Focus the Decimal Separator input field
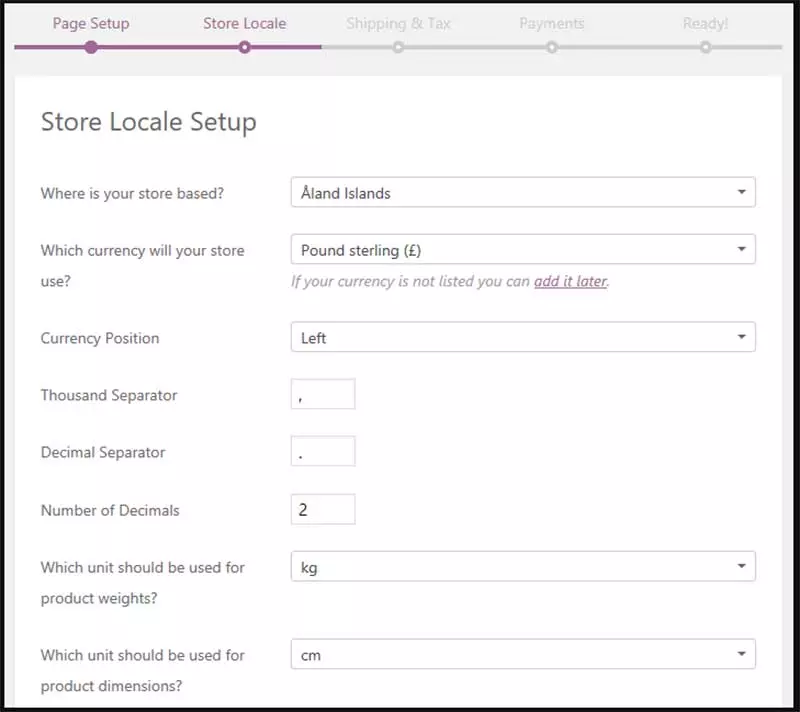Viewport: 800px width, 712px height. tap(323, 451)
